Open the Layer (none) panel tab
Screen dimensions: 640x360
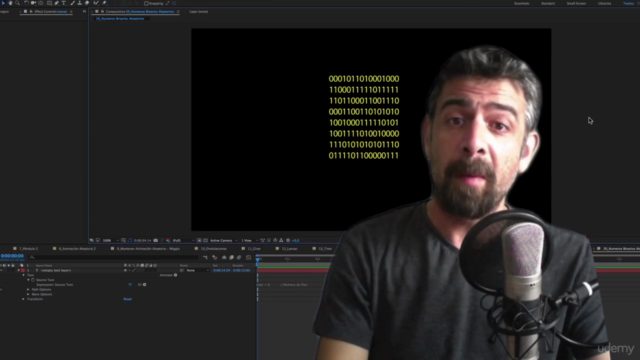[x=199, y=11]
